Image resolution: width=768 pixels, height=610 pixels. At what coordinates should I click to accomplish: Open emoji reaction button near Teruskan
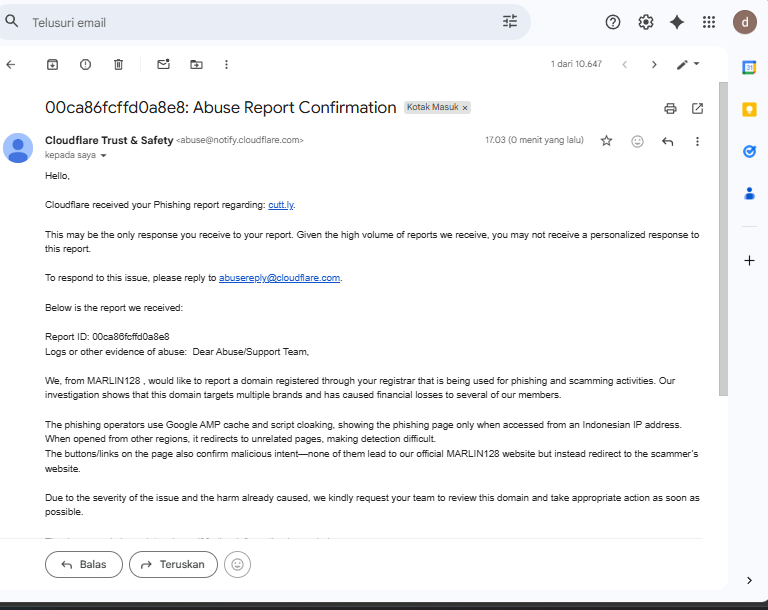tap(238, 564)
